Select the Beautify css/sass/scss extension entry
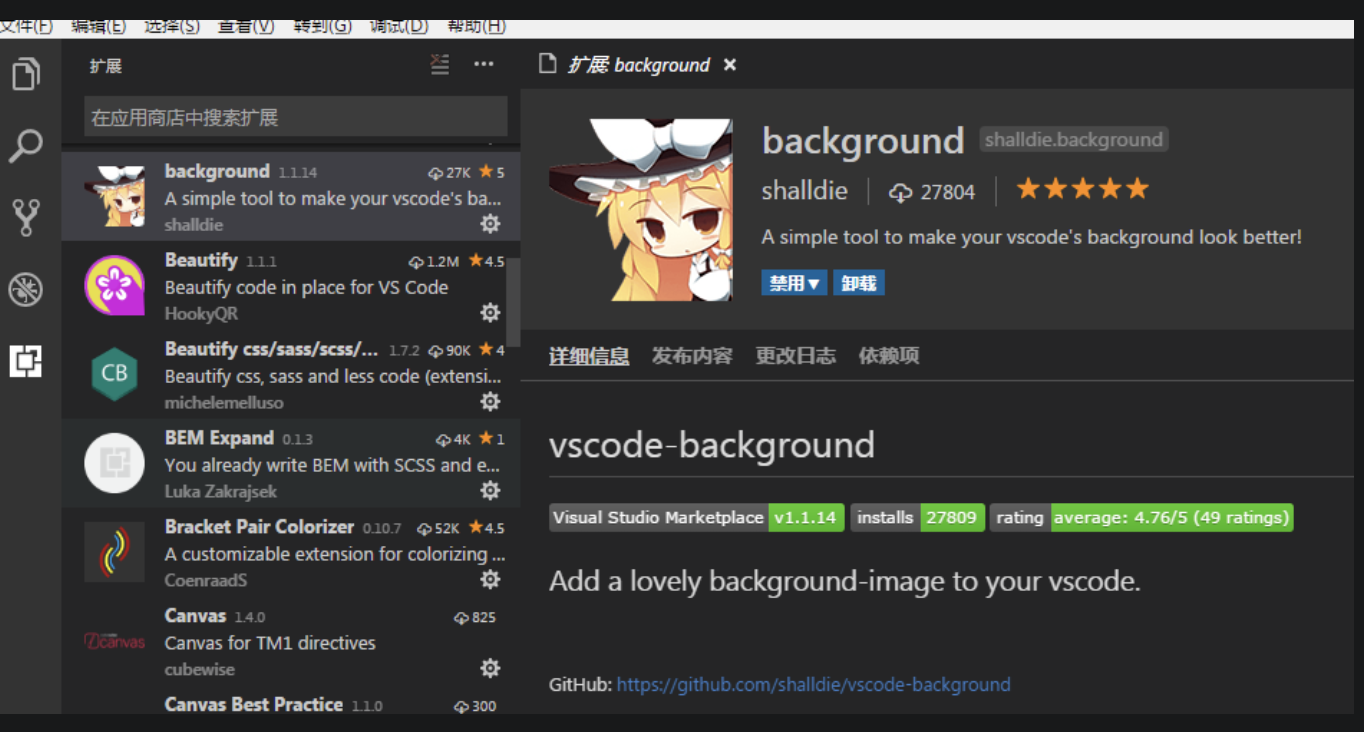The height and width of the screenshot is (732, 1364). (x=291, y=374)
